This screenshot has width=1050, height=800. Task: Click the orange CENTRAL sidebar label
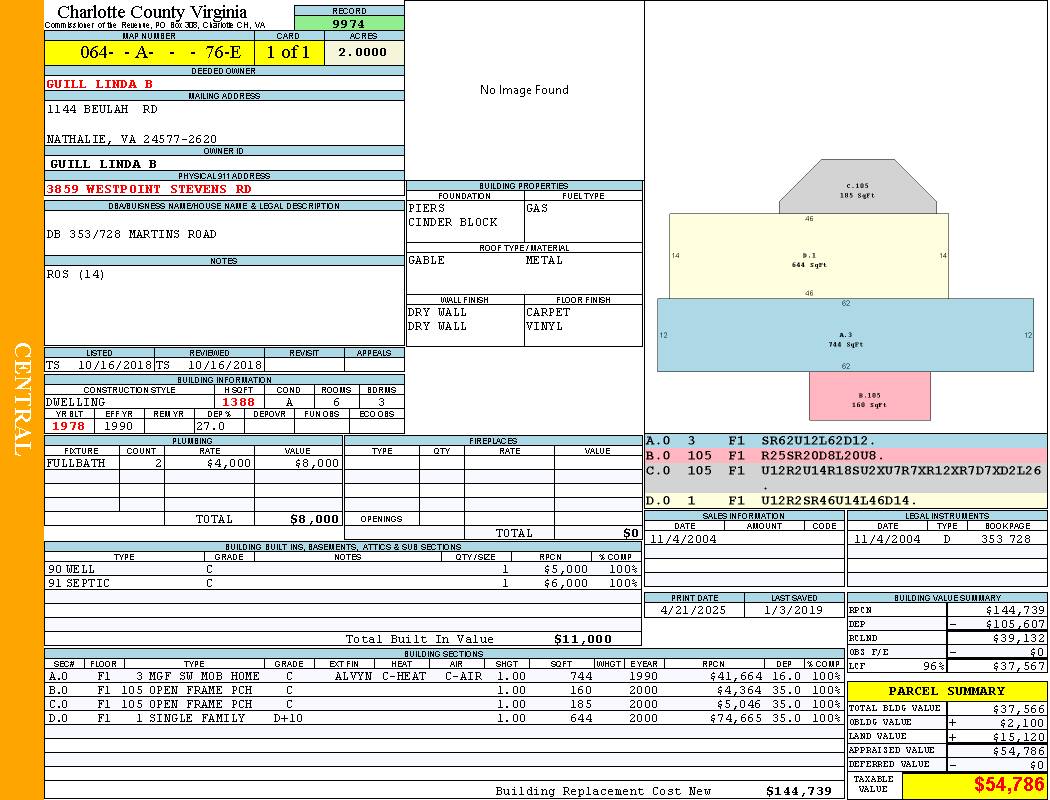pyautogui.click(x=22, y=400)
